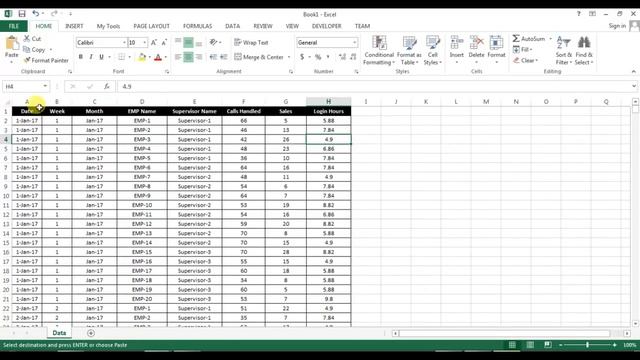Viewport: 640px width, 360px height.
Task: Open Conditional Formatting
Action: pyautogui.click(x=379, y=50)
